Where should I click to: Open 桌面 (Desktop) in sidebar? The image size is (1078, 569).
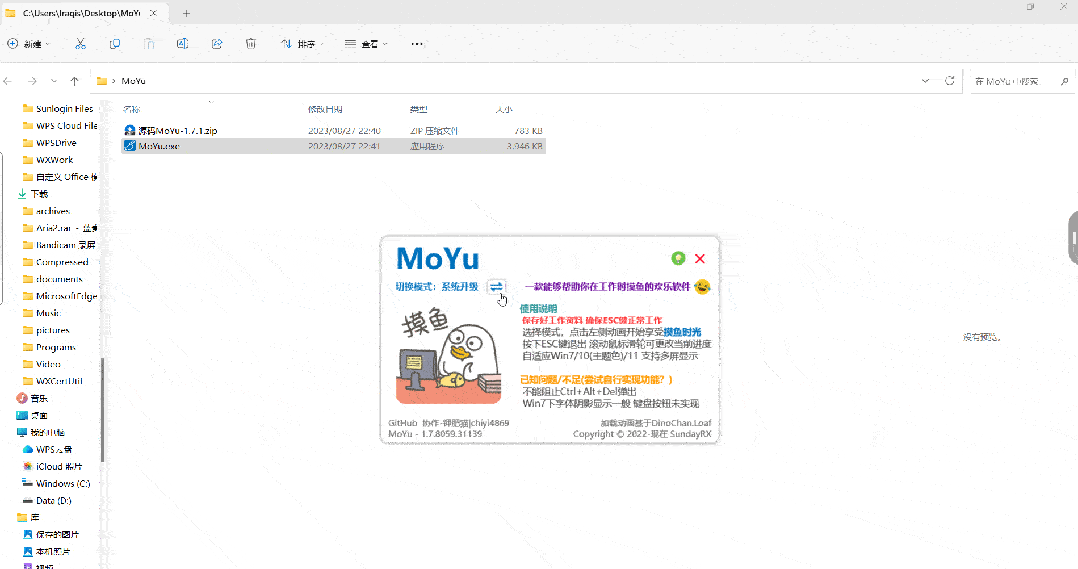point(32,416)
